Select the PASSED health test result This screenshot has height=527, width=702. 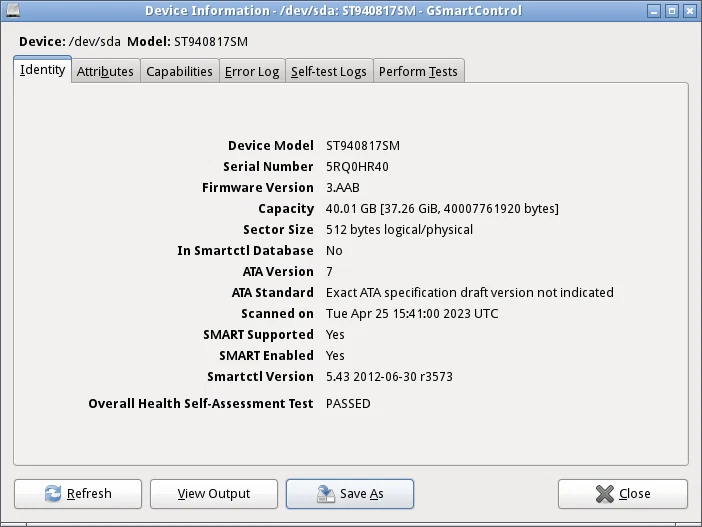(x=348, y=404)
